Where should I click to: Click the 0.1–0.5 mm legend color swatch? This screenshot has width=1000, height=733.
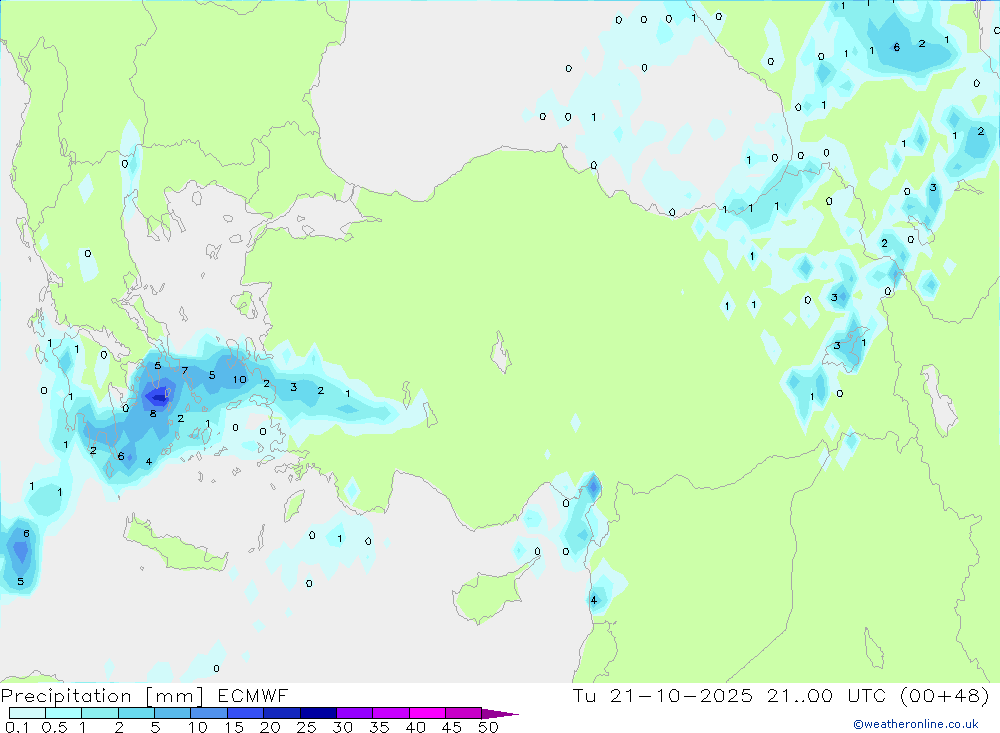click(x=27, y=713)
